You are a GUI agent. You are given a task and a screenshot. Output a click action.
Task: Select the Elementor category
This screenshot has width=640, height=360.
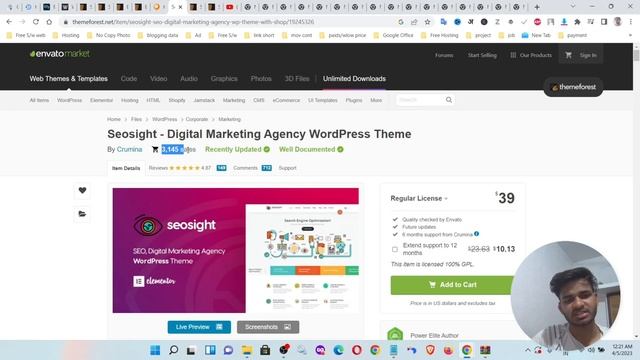pyautogui.click(x=102, y=100)
